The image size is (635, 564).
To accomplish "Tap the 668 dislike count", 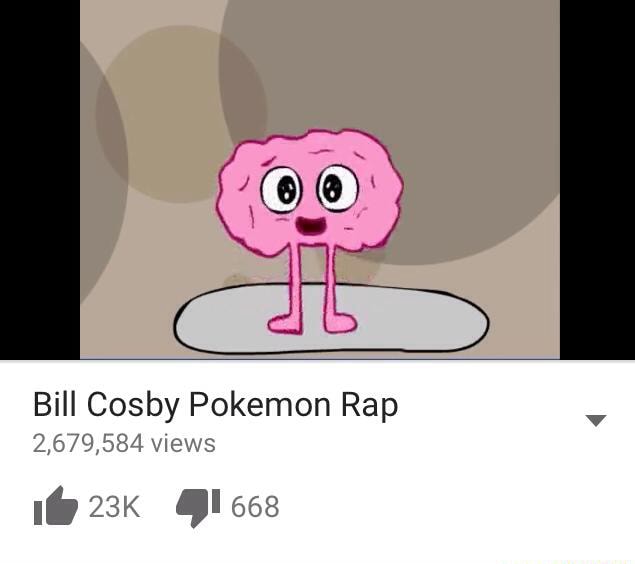I will [x=255, y=507].
